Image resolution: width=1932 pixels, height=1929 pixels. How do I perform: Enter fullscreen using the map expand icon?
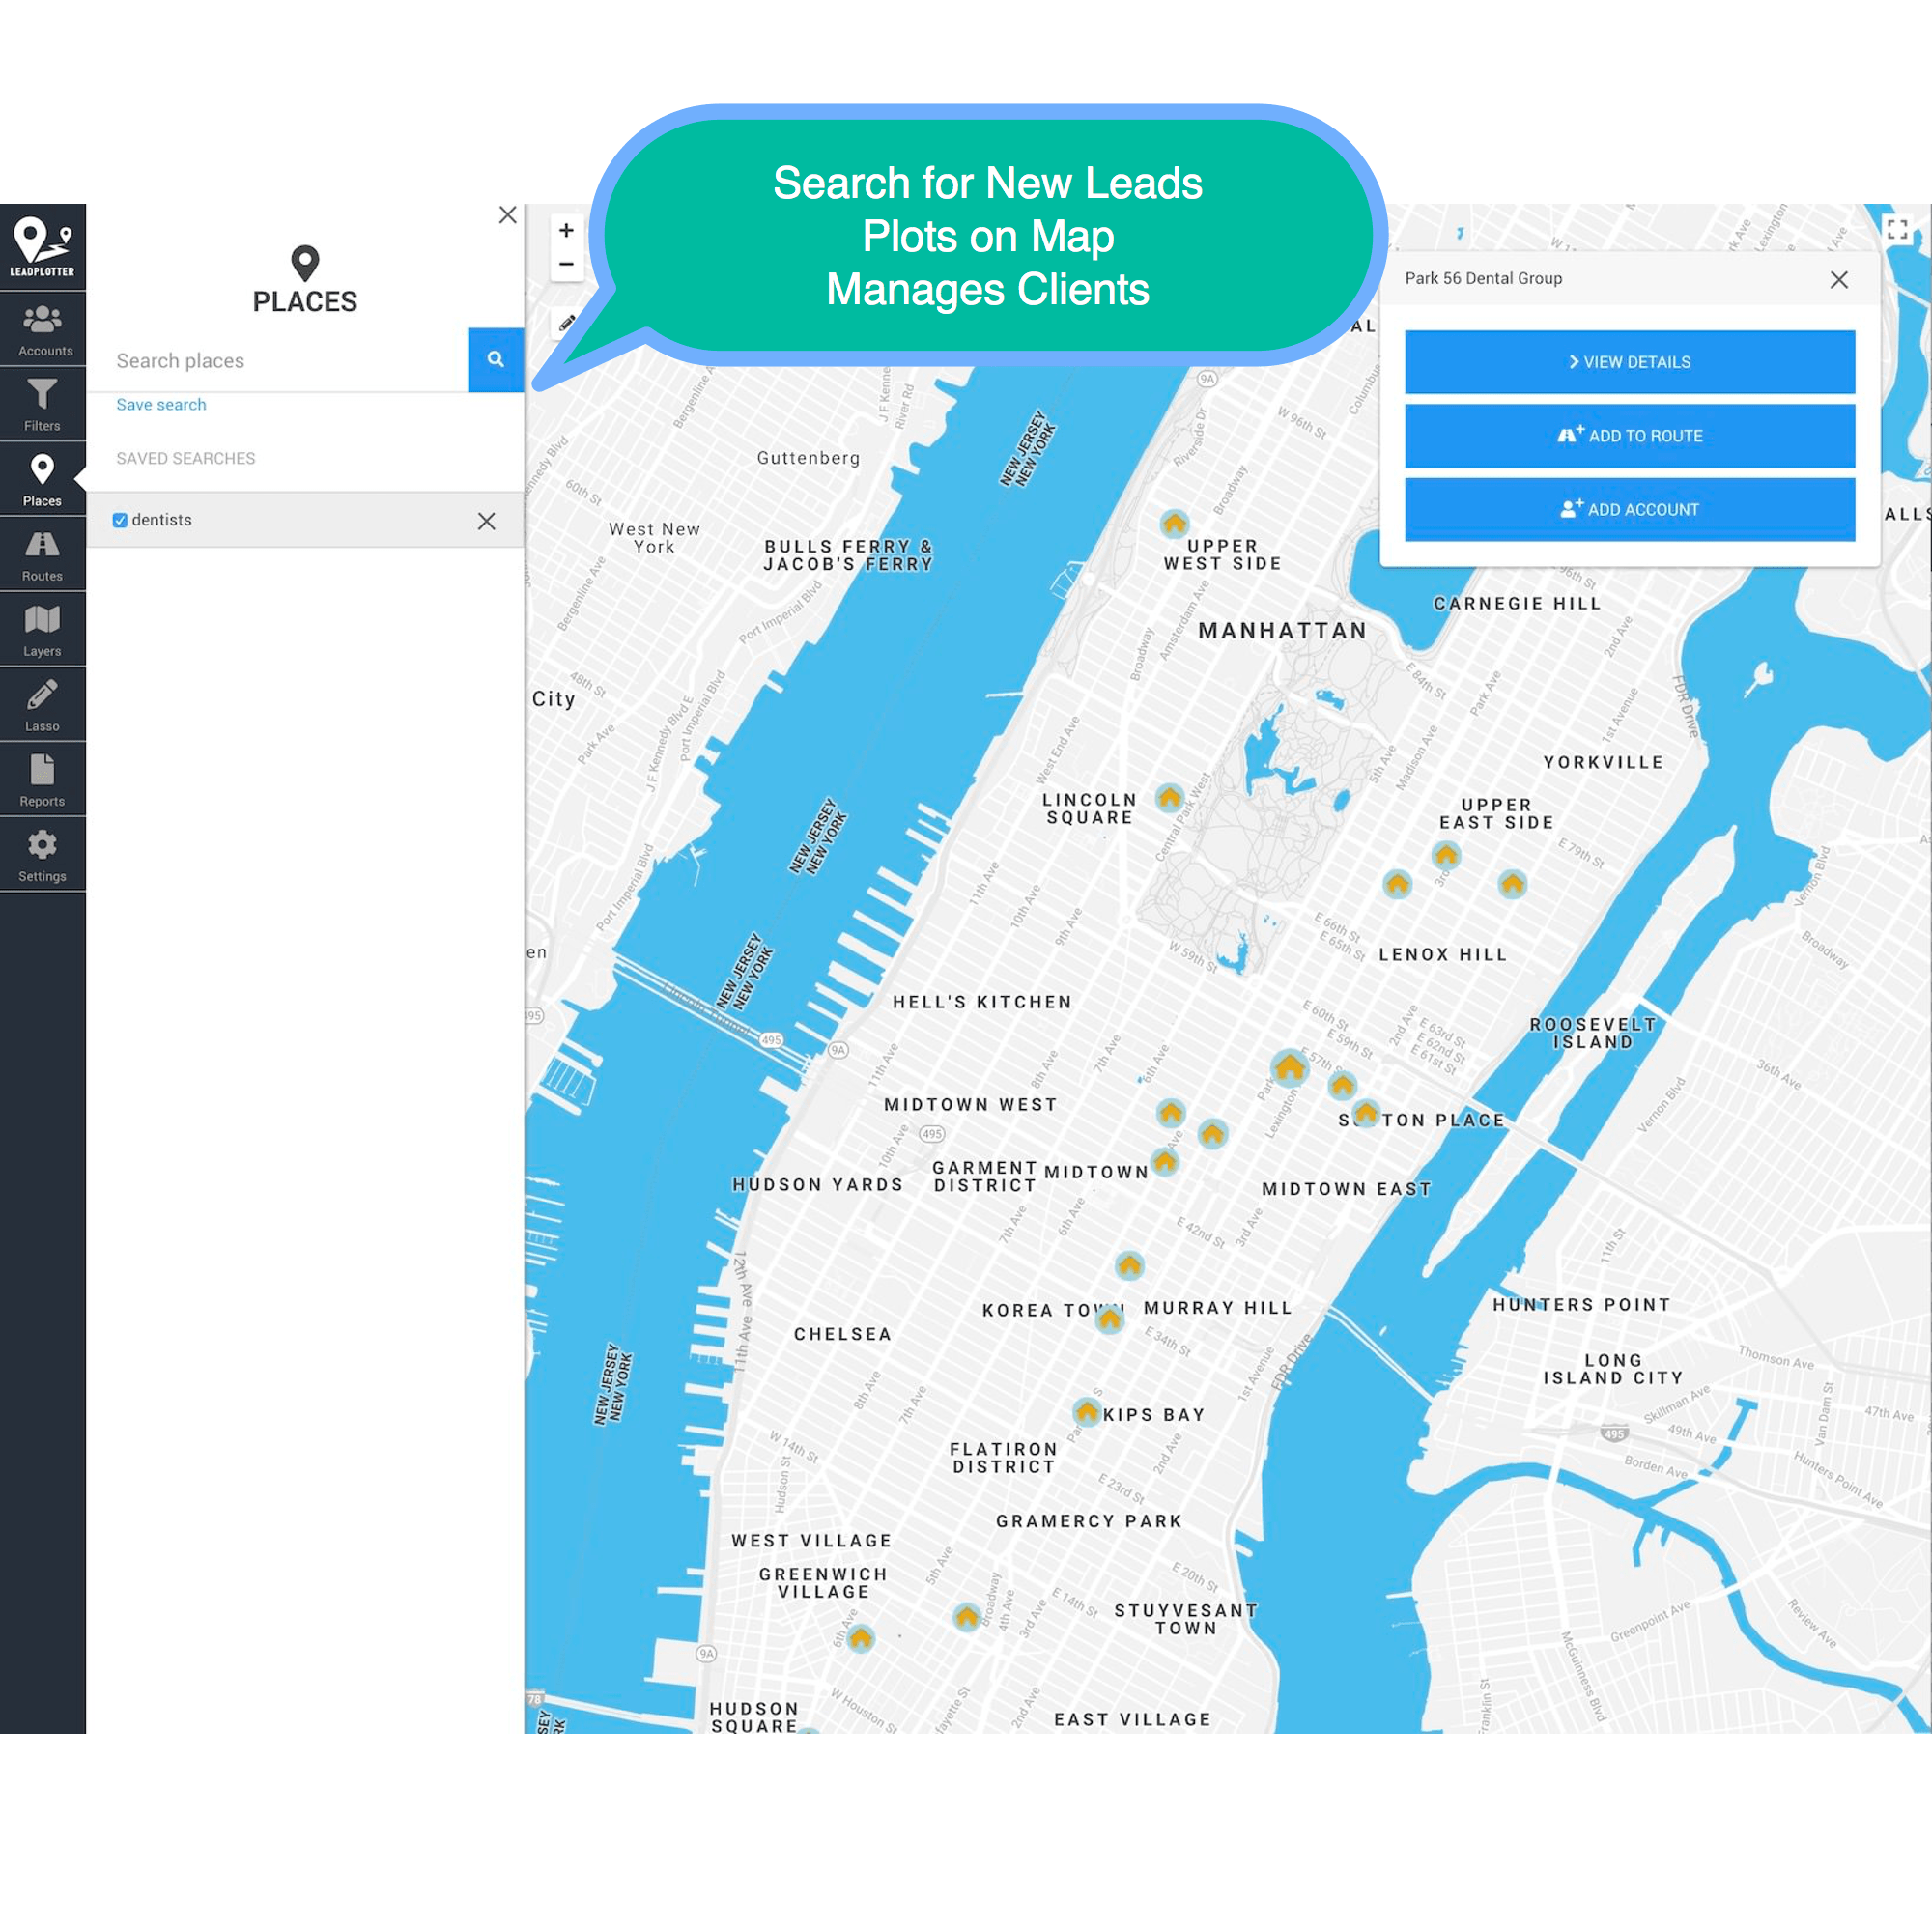(x=1898, y=230)
